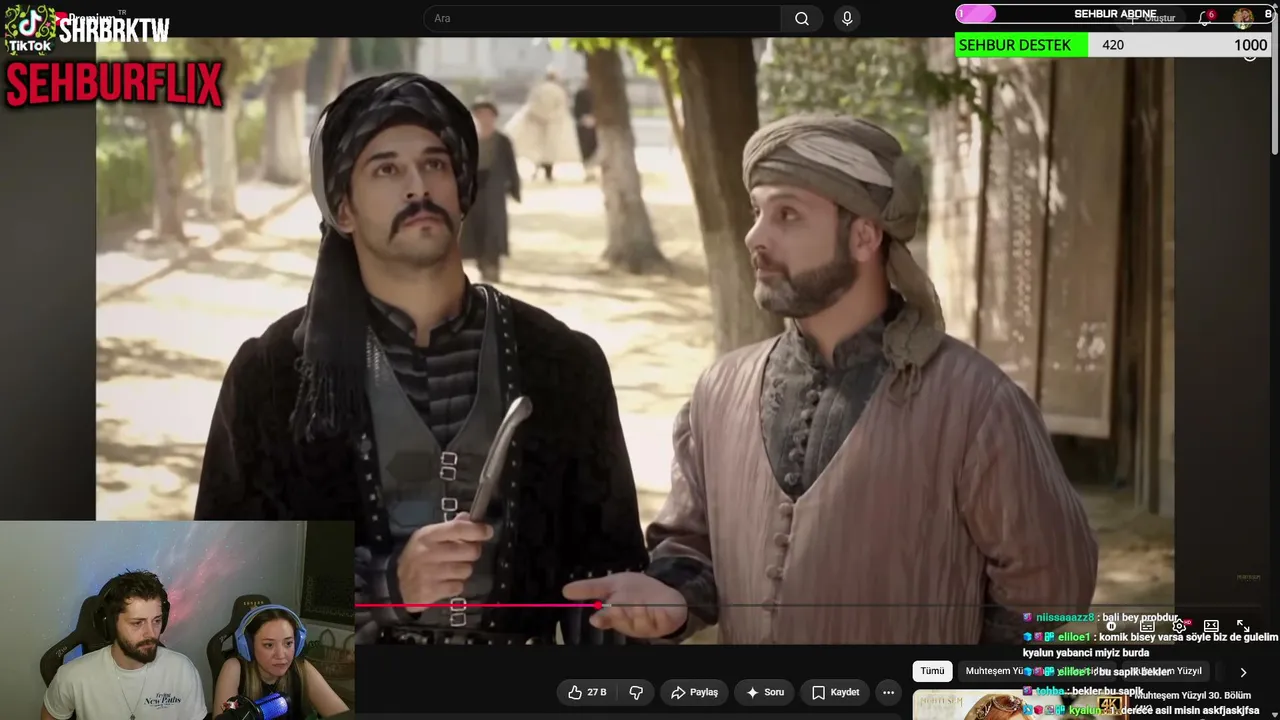
Task: Click chat username tohba
Action: coord(1050,691)
